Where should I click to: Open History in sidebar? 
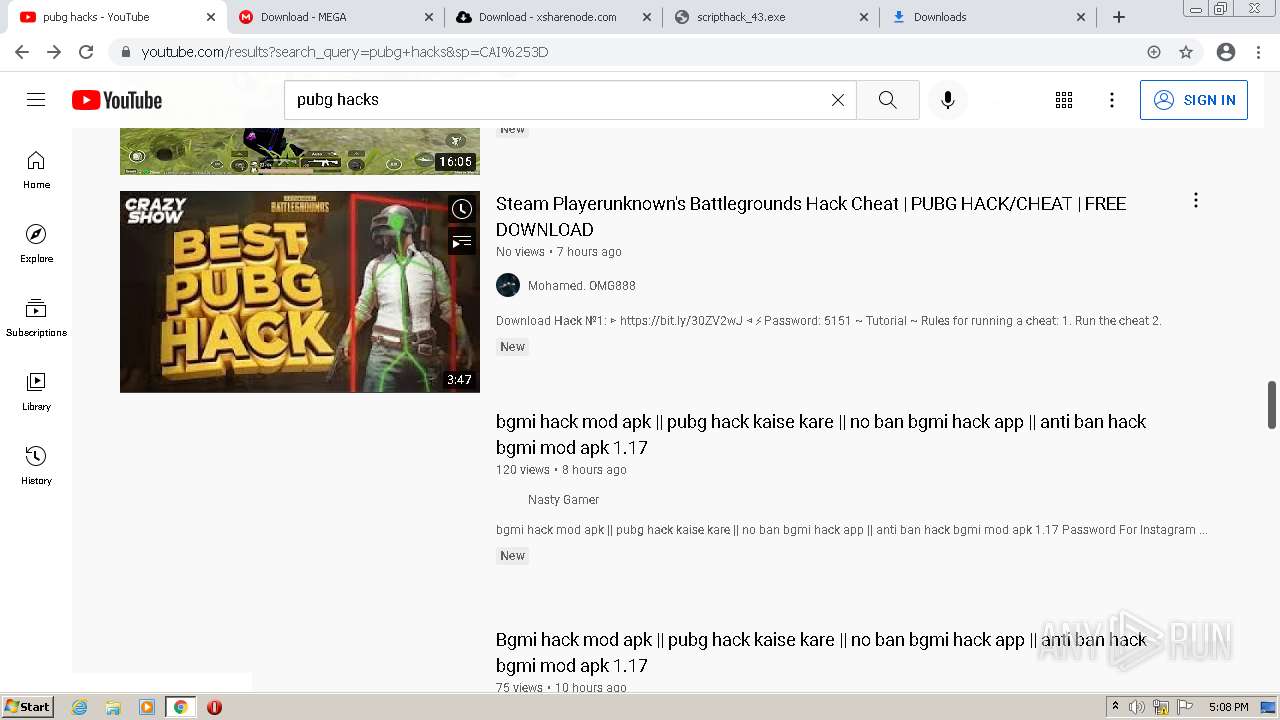[36, 466]
